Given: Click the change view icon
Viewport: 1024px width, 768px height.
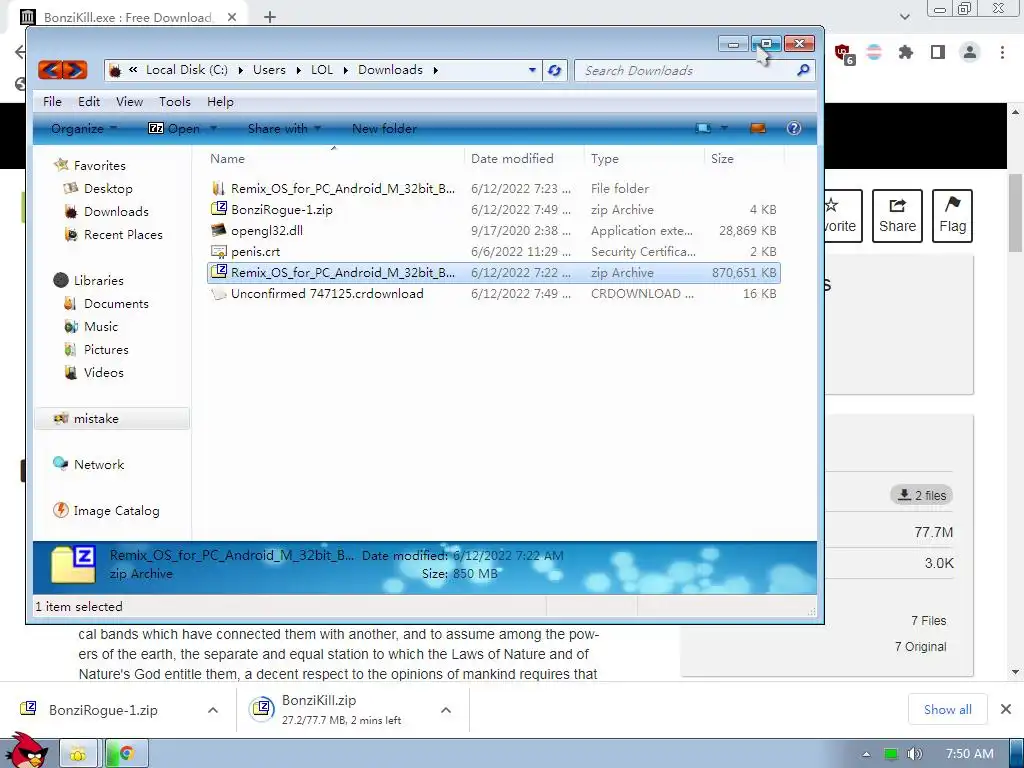Looking at the screenshot, I should pos(703,129).
